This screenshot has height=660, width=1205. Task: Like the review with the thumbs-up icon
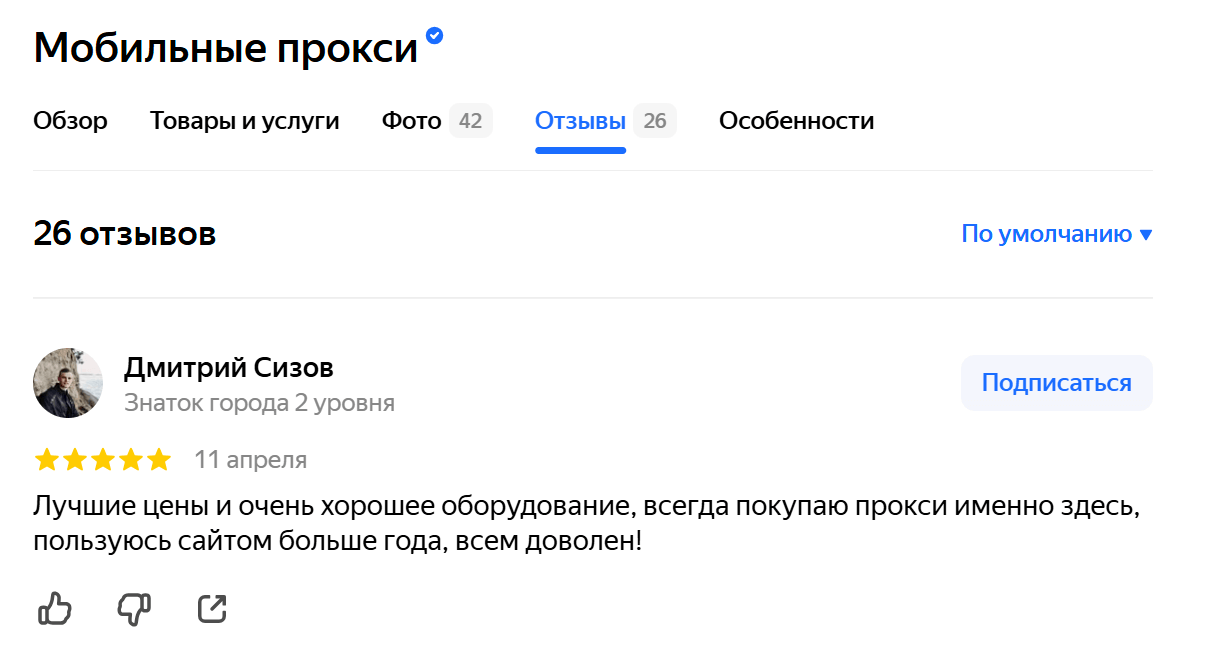[55, 608]
